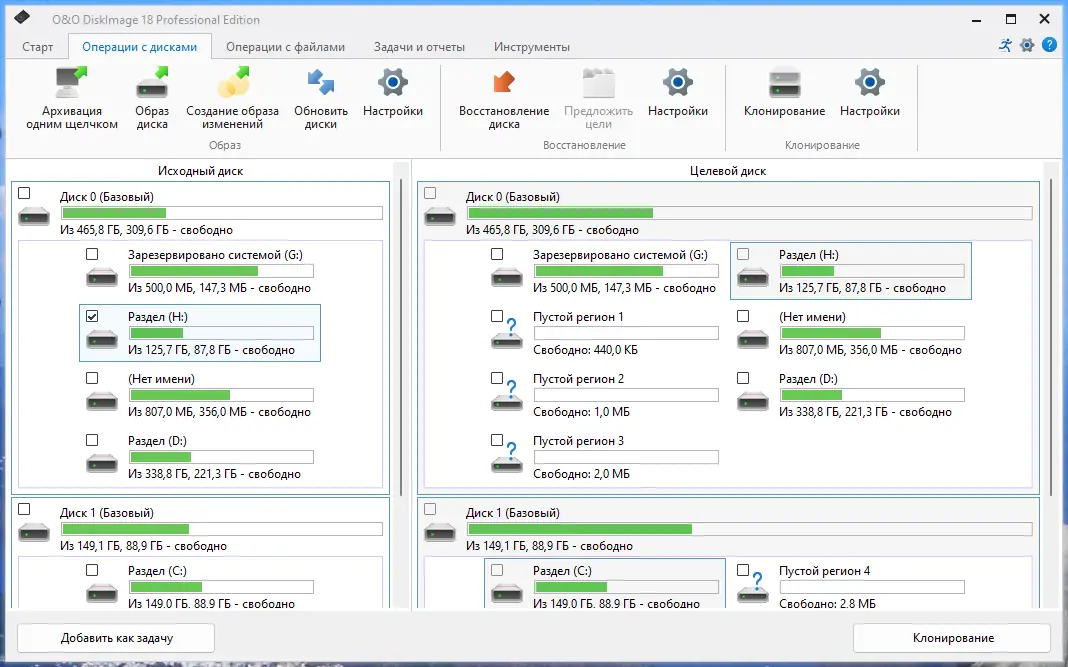Open program settings gear in title area

pyautogui.click(x=1027, y=46)
